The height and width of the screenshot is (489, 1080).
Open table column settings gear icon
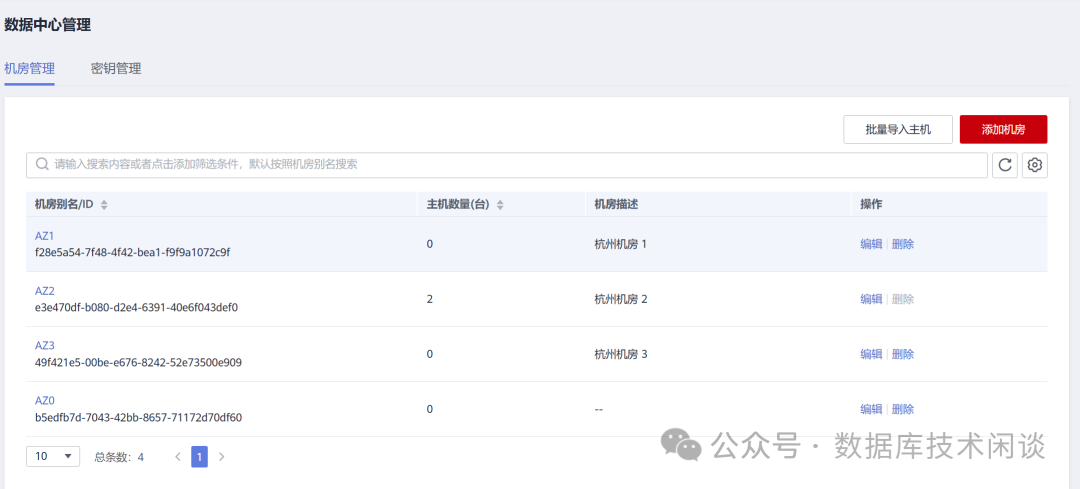coord(1035,165)
